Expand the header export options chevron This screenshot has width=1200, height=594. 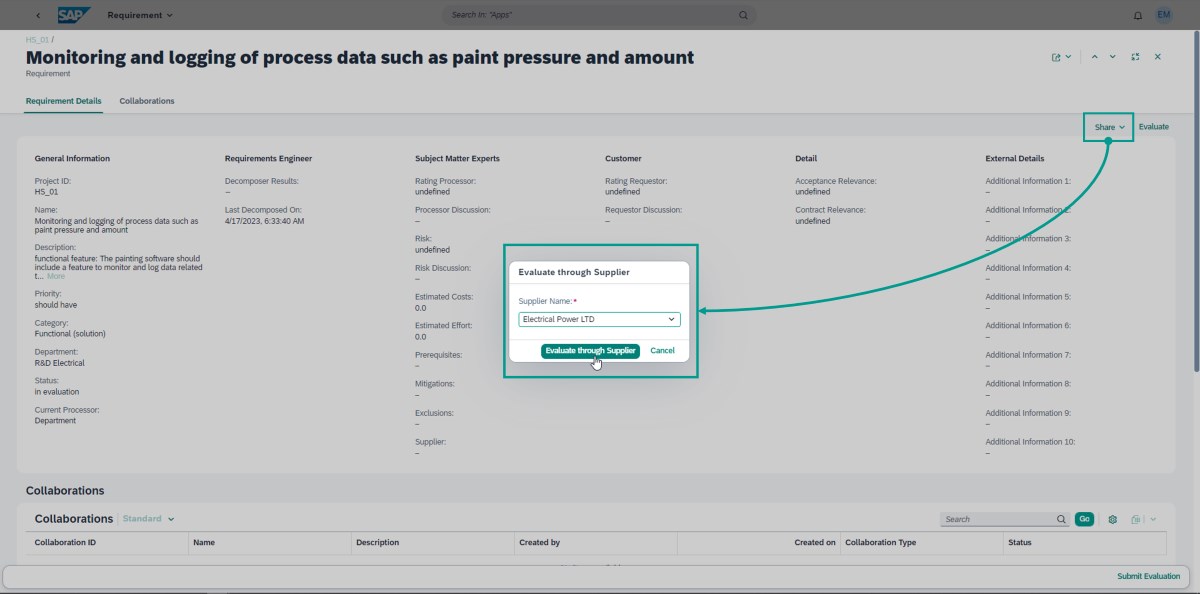tap(1068, 57)
